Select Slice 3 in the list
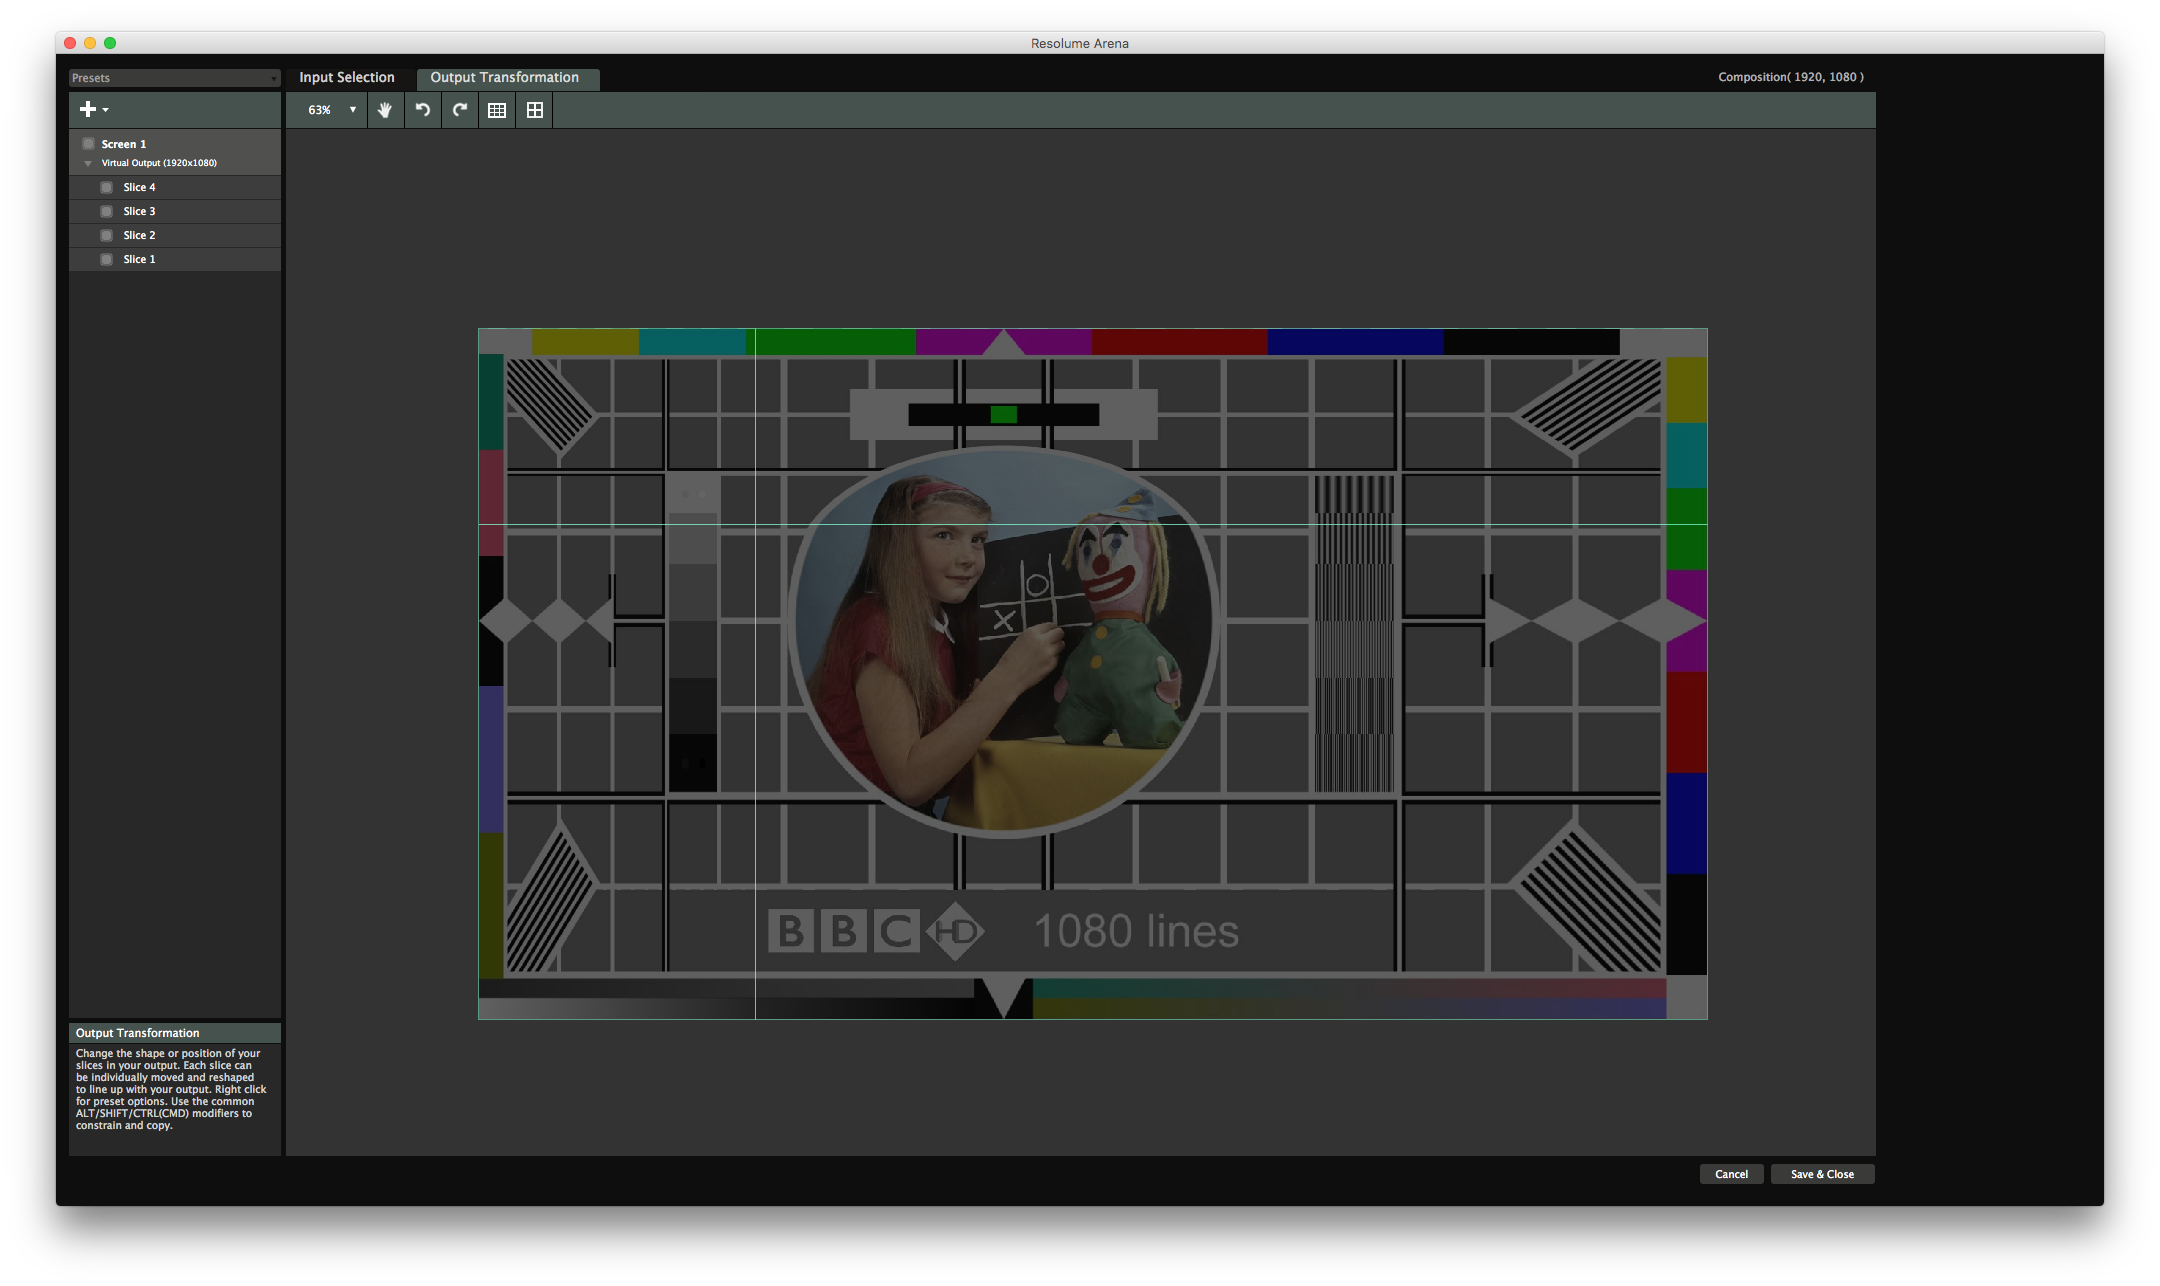Screen dimensions: 2160x1286 click(140, 211)
